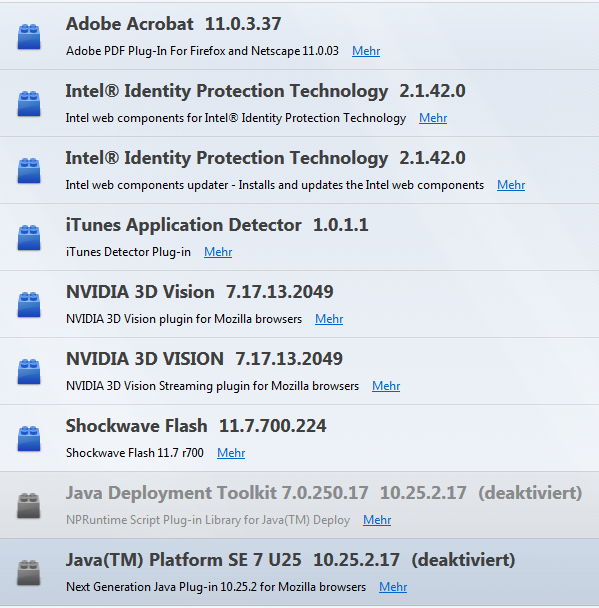Click the Shockwave Flash 11.7 r700 description
This screenshot has width=599, height=608.
pos(135,453)
